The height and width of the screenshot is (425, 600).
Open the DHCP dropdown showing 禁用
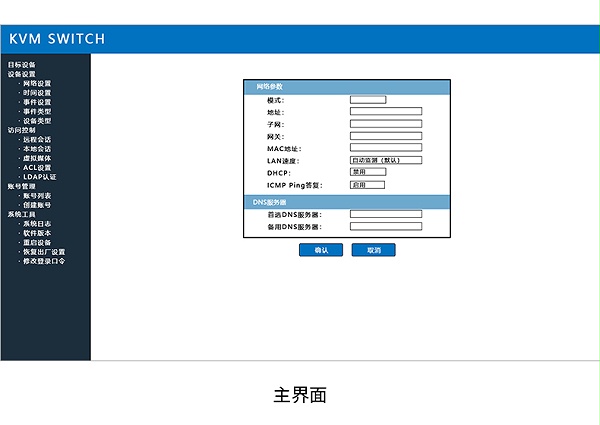(368, 172)
